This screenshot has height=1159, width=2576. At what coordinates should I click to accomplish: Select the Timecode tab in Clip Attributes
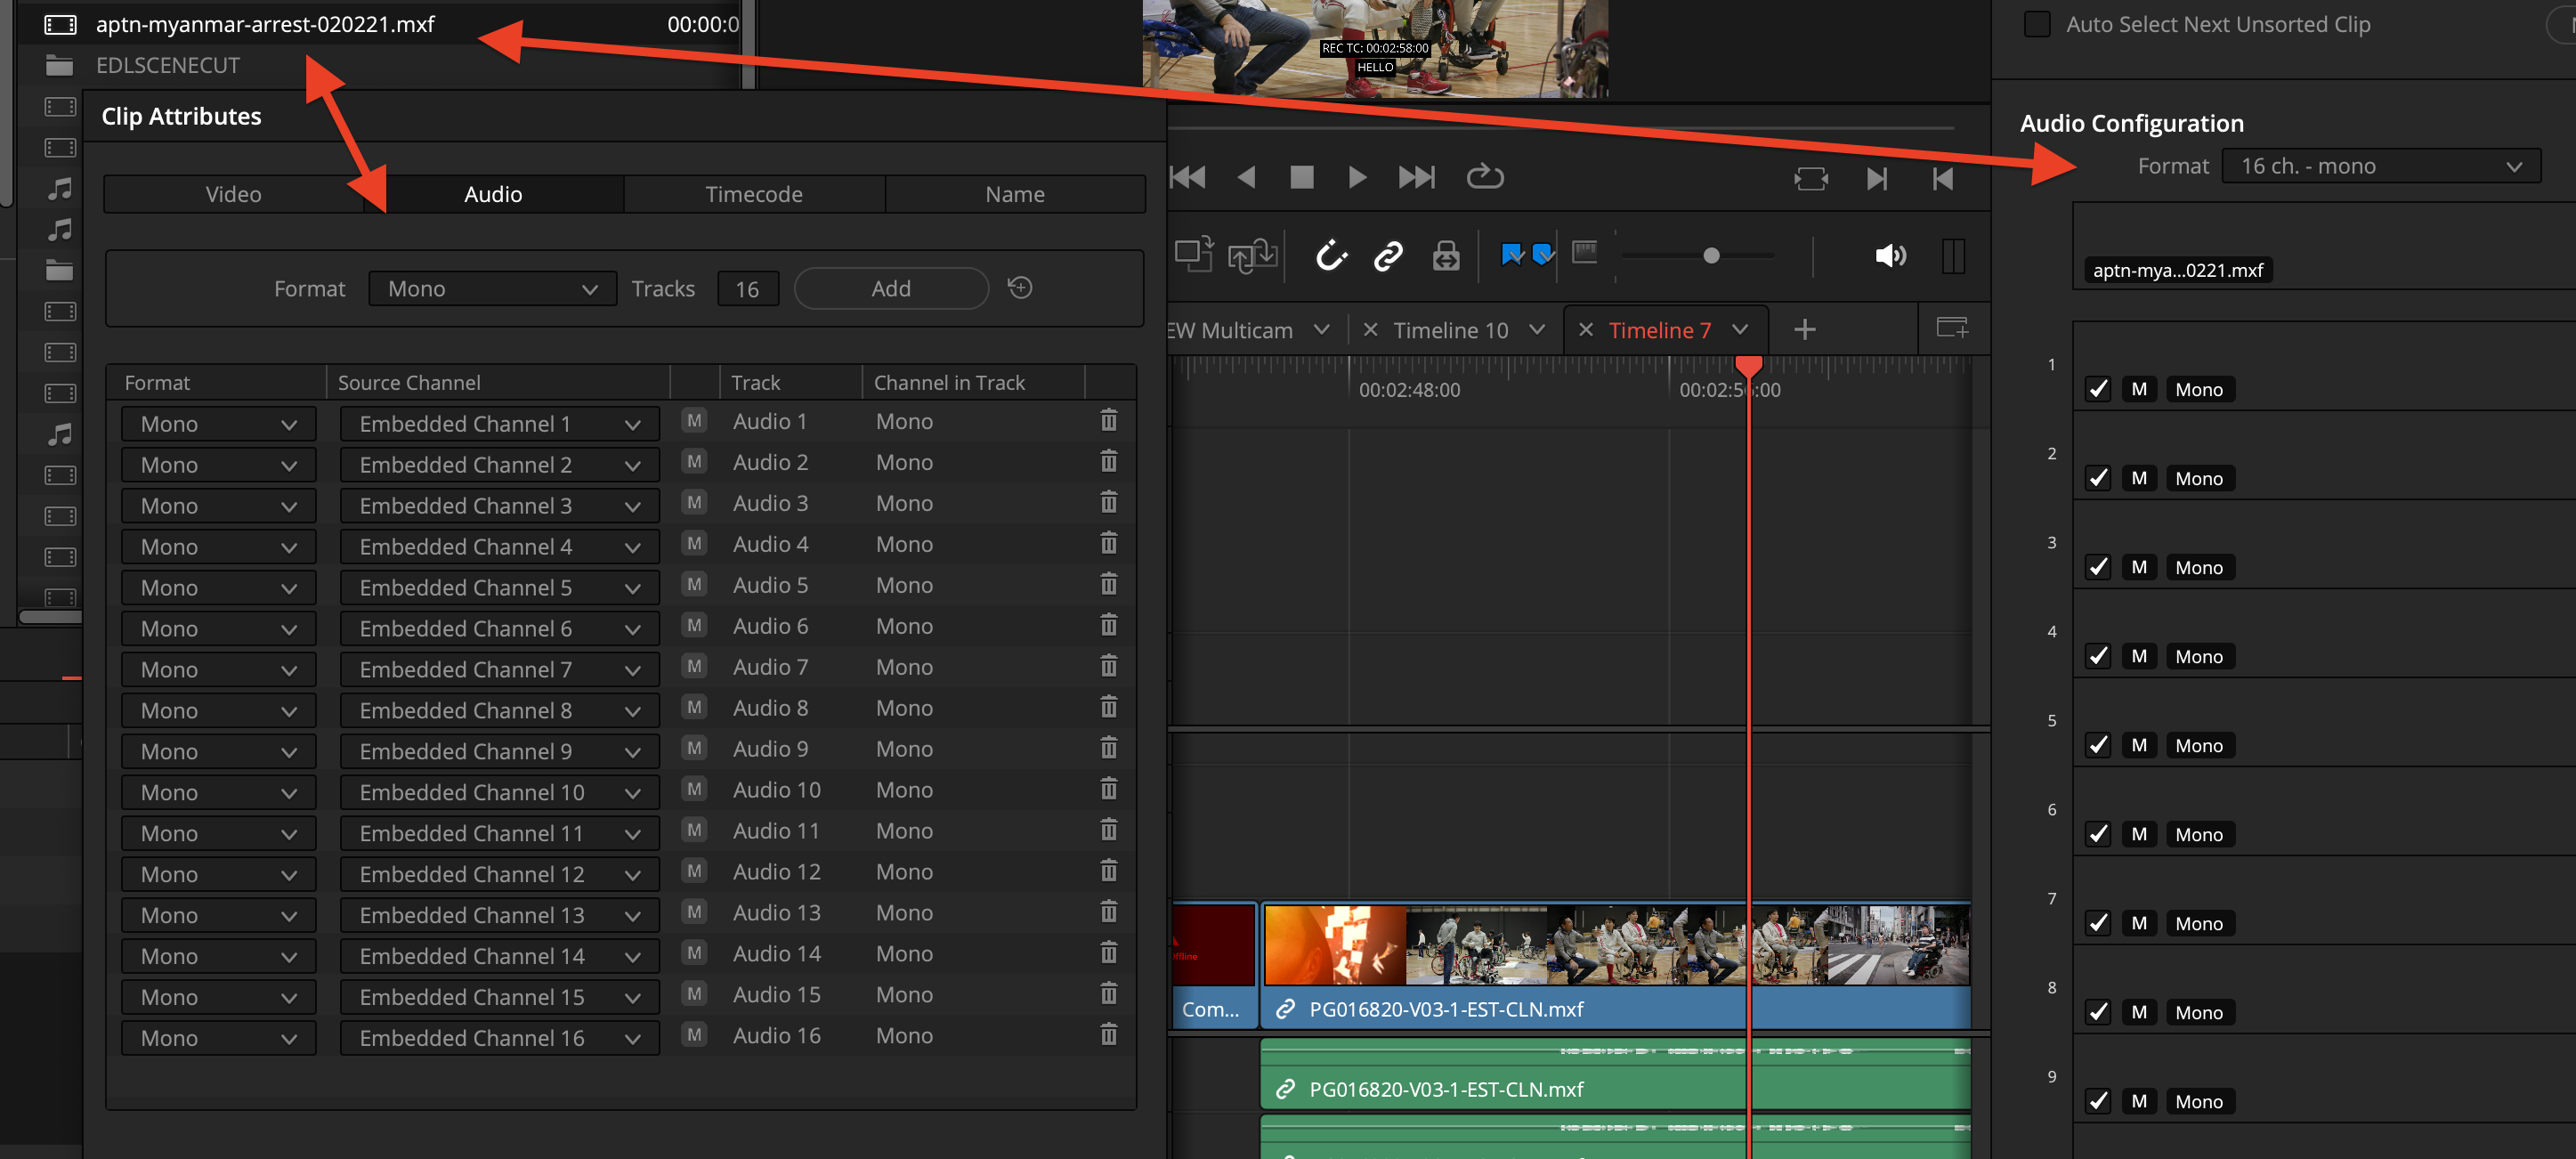click(x=754, y=192)
